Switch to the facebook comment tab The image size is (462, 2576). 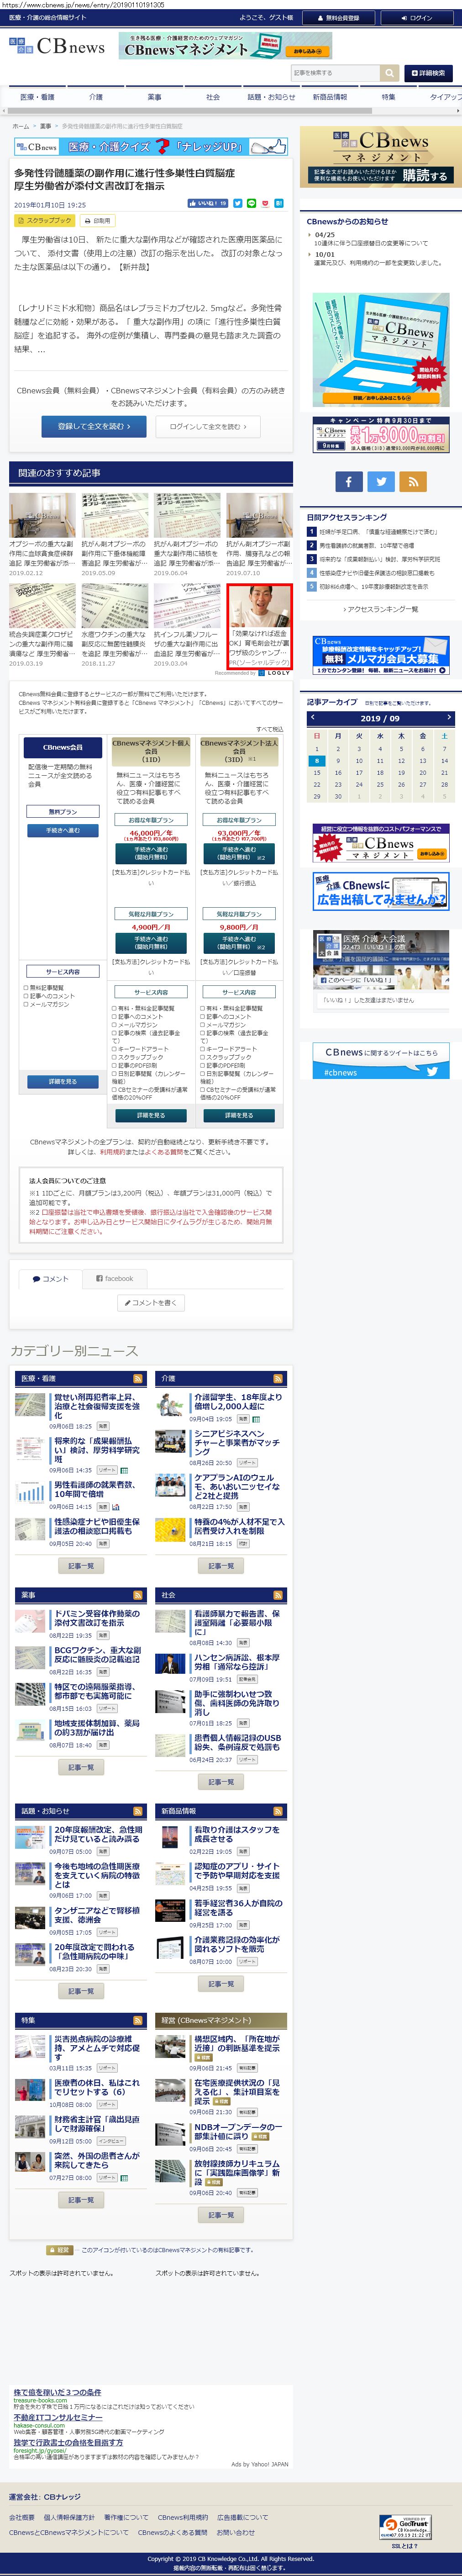pos(114,1278)
